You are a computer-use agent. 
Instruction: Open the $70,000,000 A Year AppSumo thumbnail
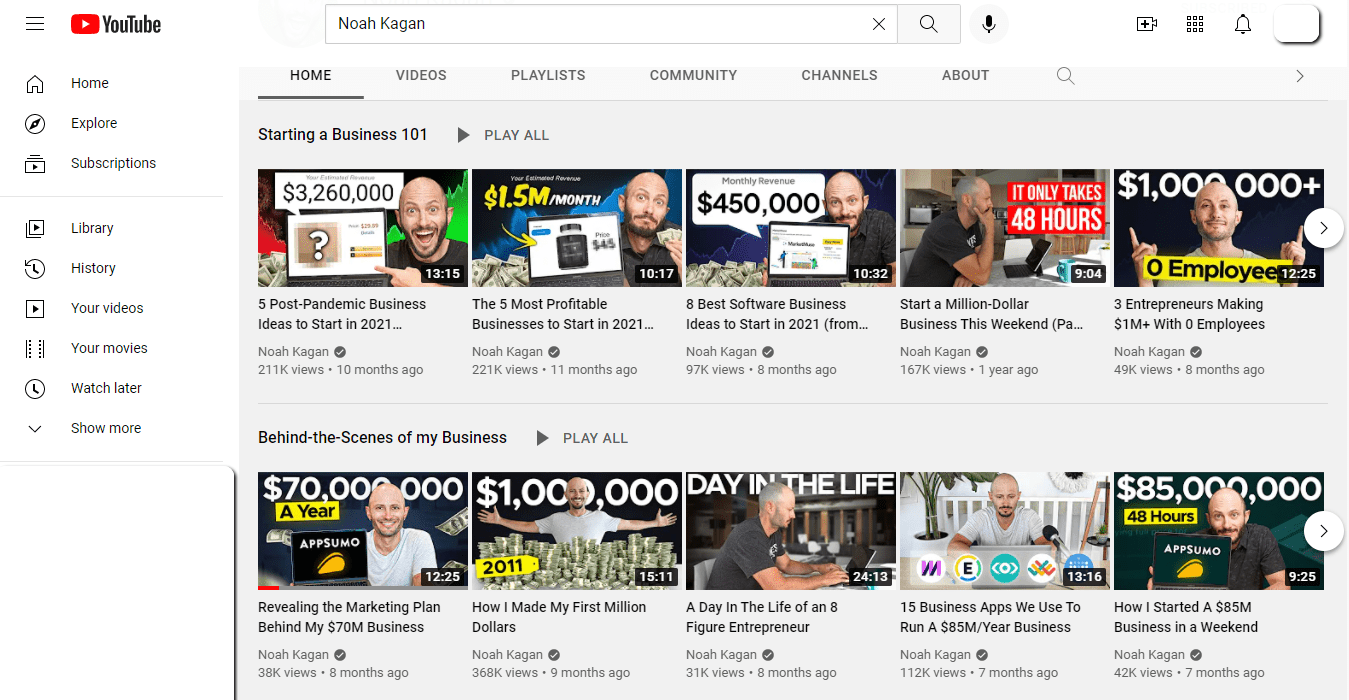363,531
